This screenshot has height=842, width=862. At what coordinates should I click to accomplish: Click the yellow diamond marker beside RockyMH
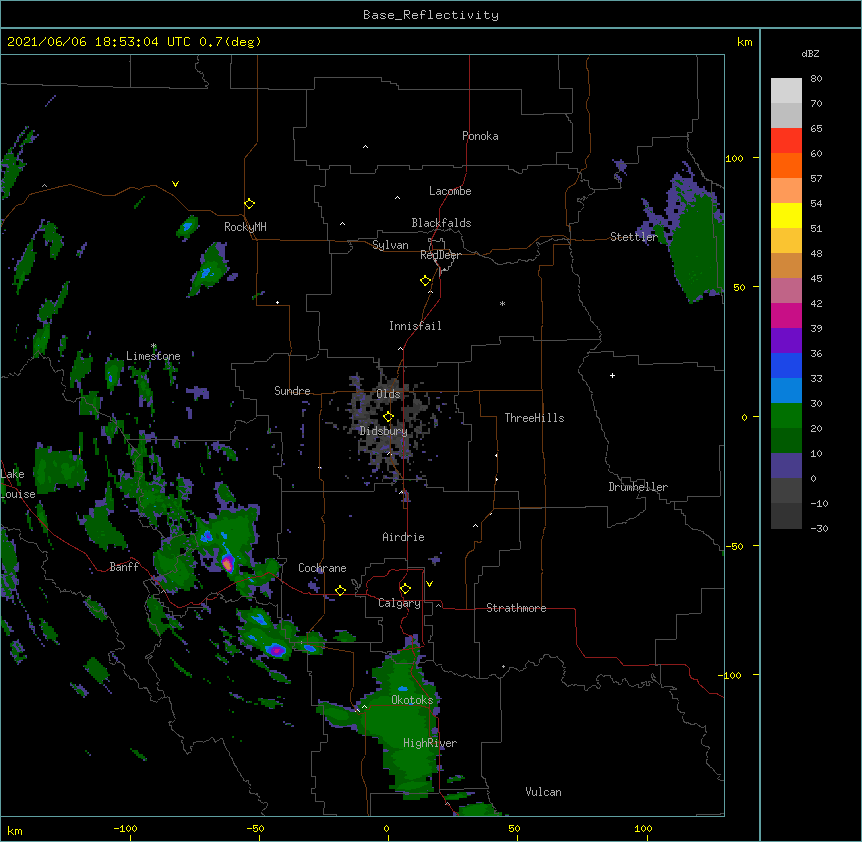coord(250,204)
